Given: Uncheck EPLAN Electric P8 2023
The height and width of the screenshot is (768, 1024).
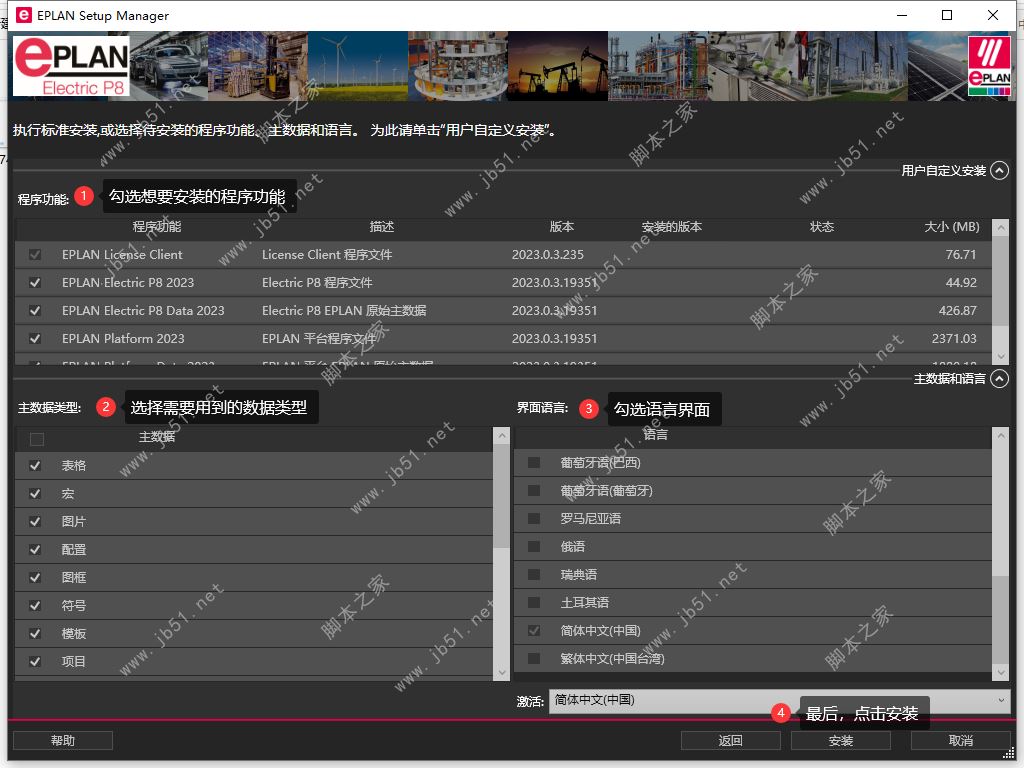Looking at the screenshot, I should pyautogui.click(x=35, y=283).
